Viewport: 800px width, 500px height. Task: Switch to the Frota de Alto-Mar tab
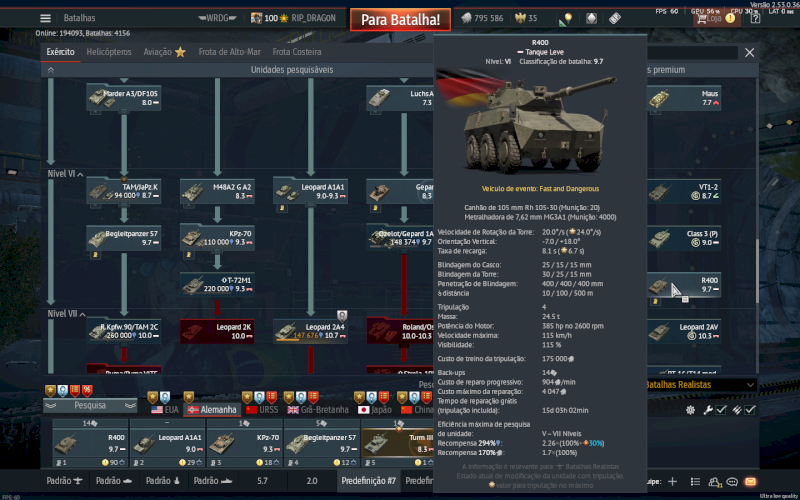click(x=230, y=52)
